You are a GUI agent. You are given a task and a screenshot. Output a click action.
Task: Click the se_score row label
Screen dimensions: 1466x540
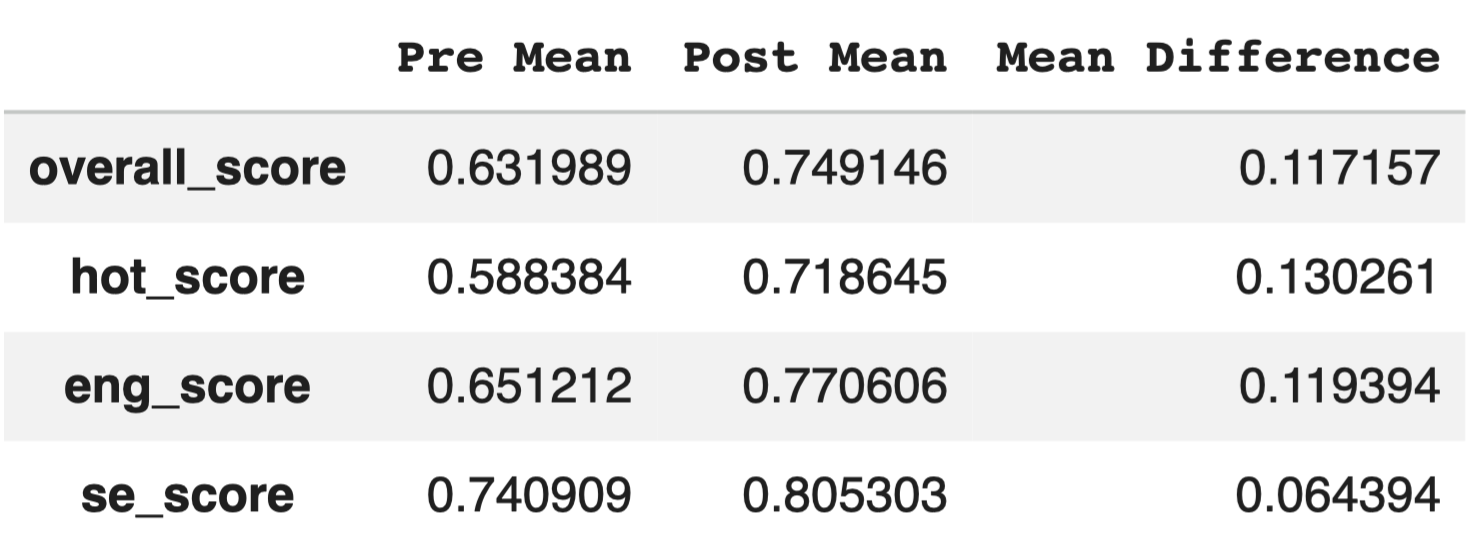[187, 495]
